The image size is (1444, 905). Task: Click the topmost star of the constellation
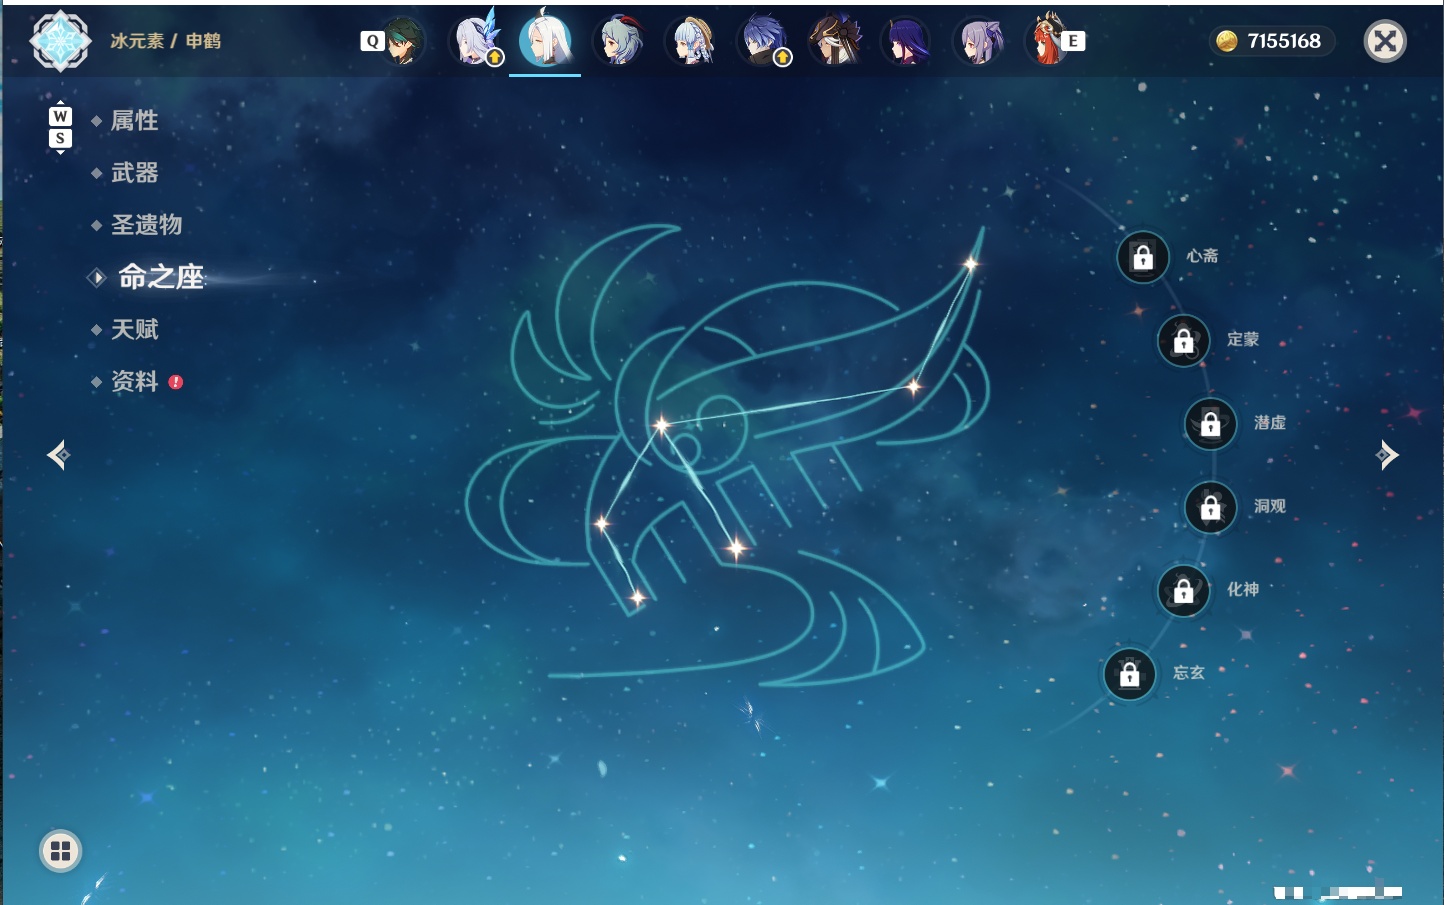tap(970, 264)
